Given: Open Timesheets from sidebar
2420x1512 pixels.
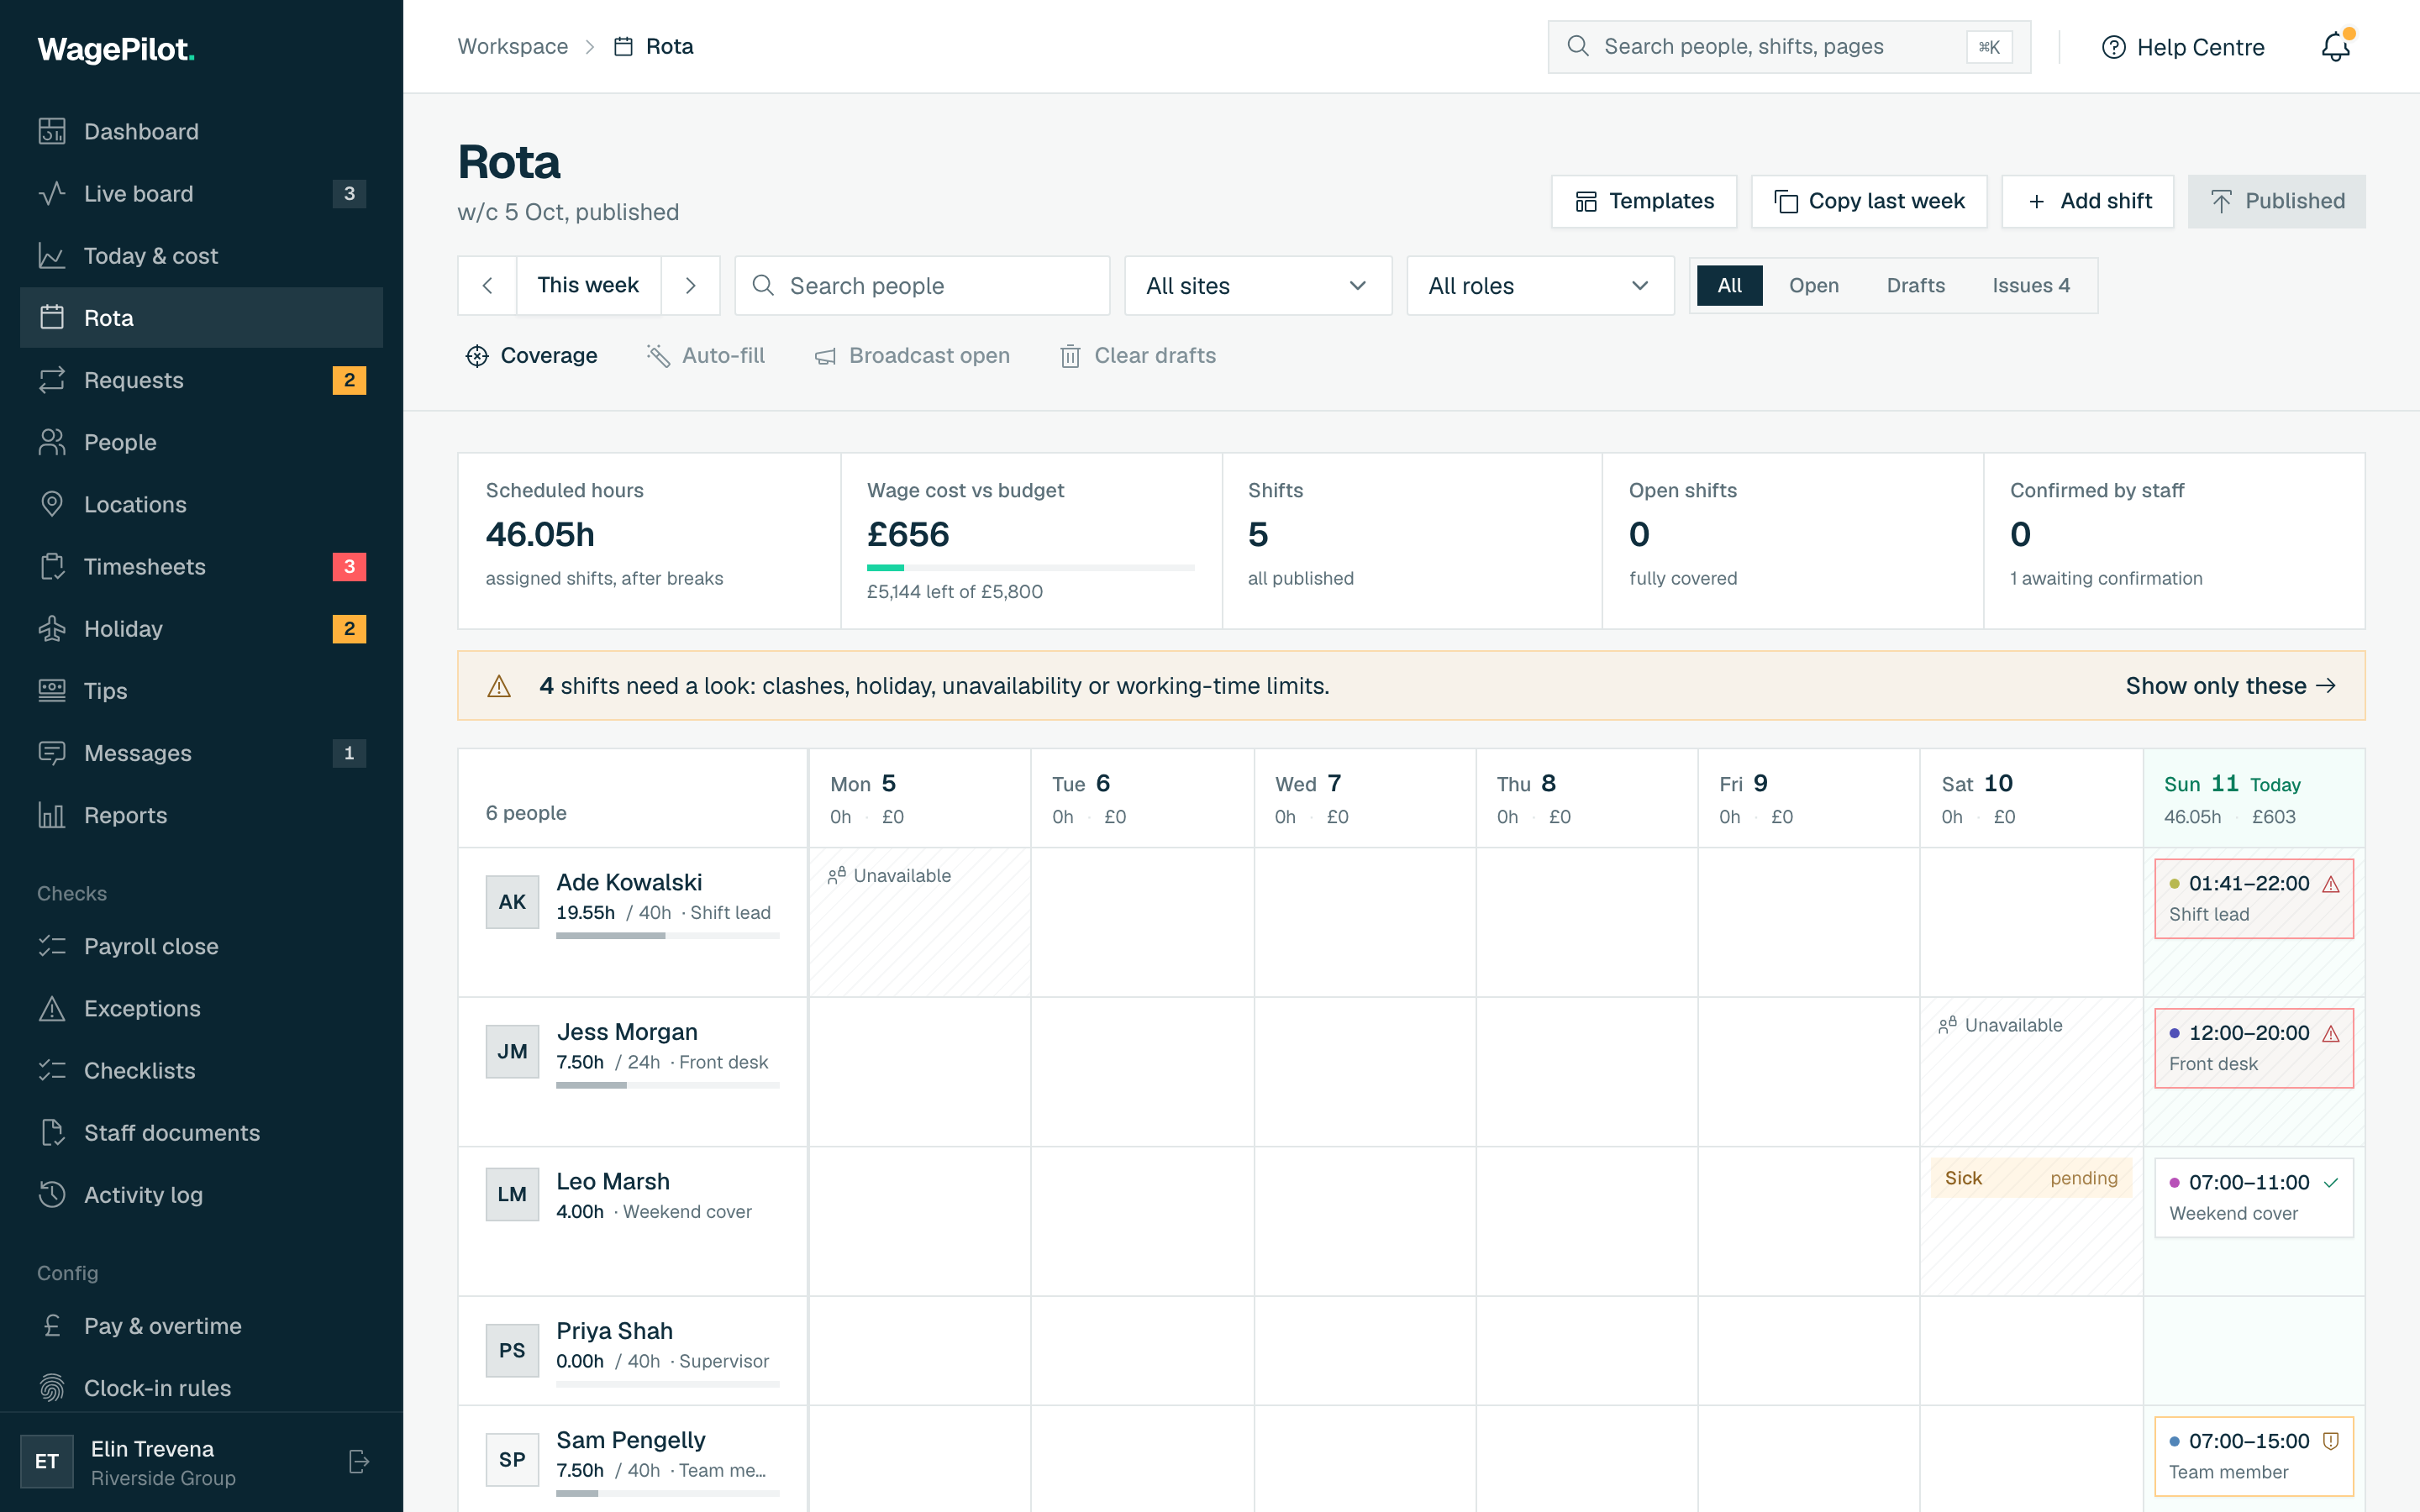Looking at the screenshot, I should (x=201, y=567).
